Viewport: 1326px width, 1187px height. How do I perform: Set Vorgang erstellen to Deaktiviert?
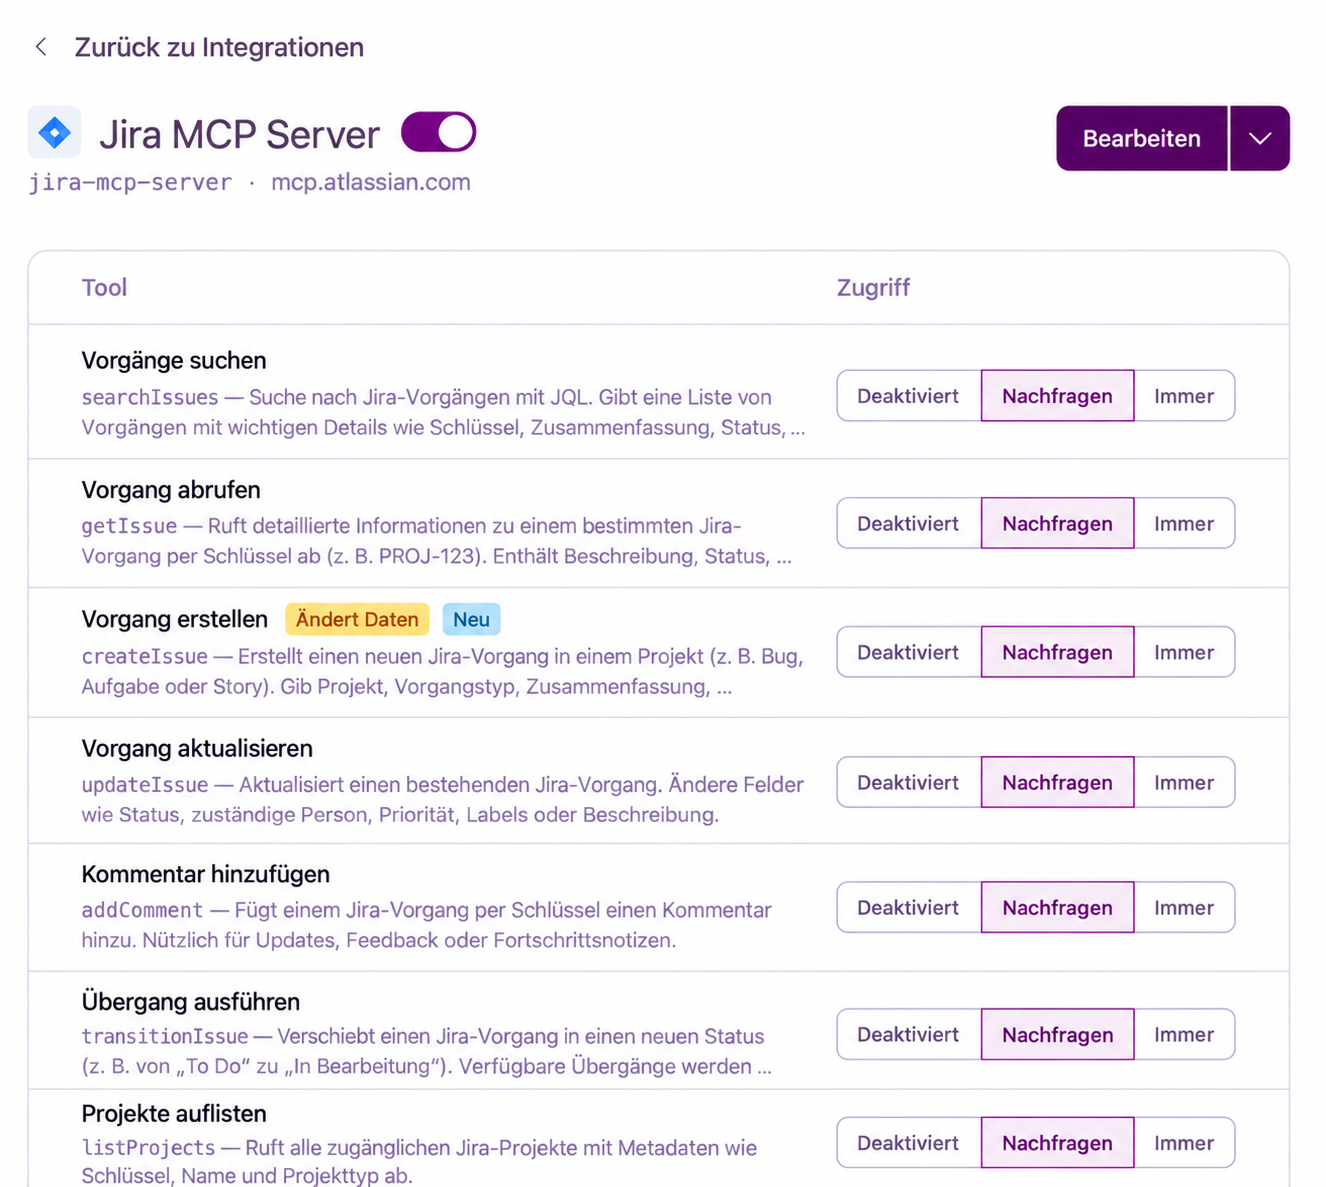[x=908, y=652]
